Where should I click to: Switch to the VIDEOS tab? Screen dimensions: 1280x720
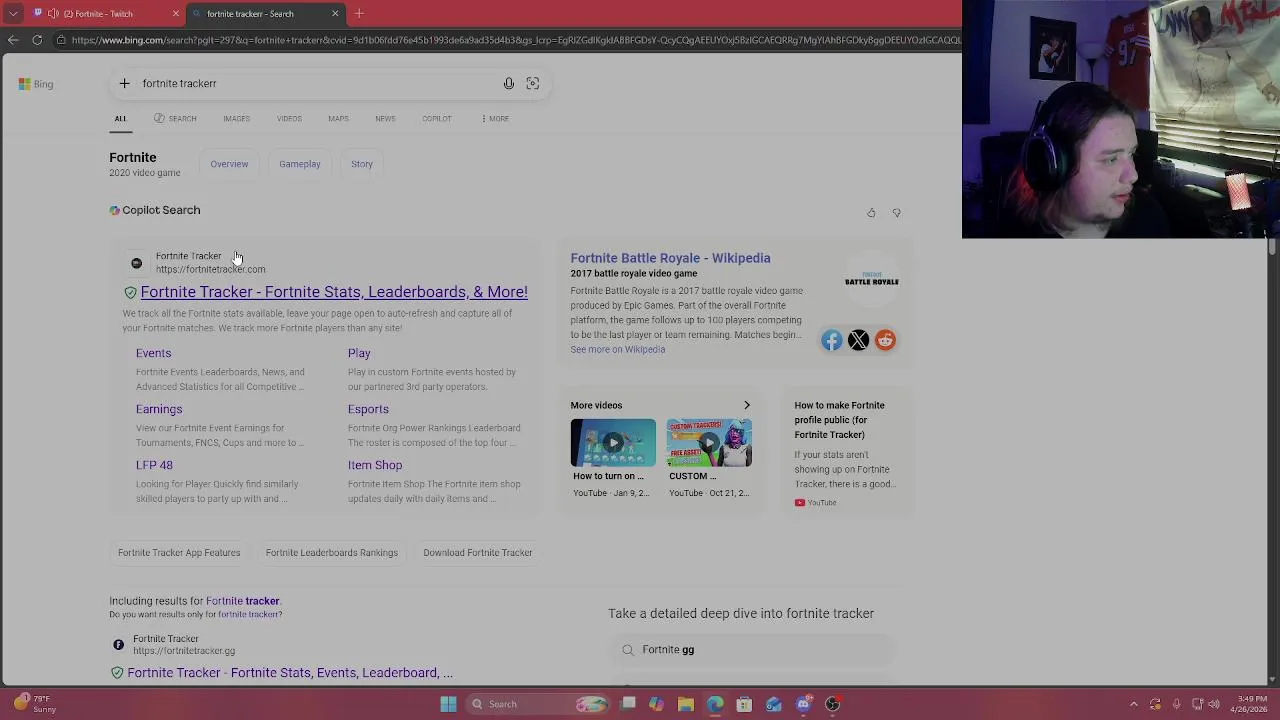click(x=289, y=119)
